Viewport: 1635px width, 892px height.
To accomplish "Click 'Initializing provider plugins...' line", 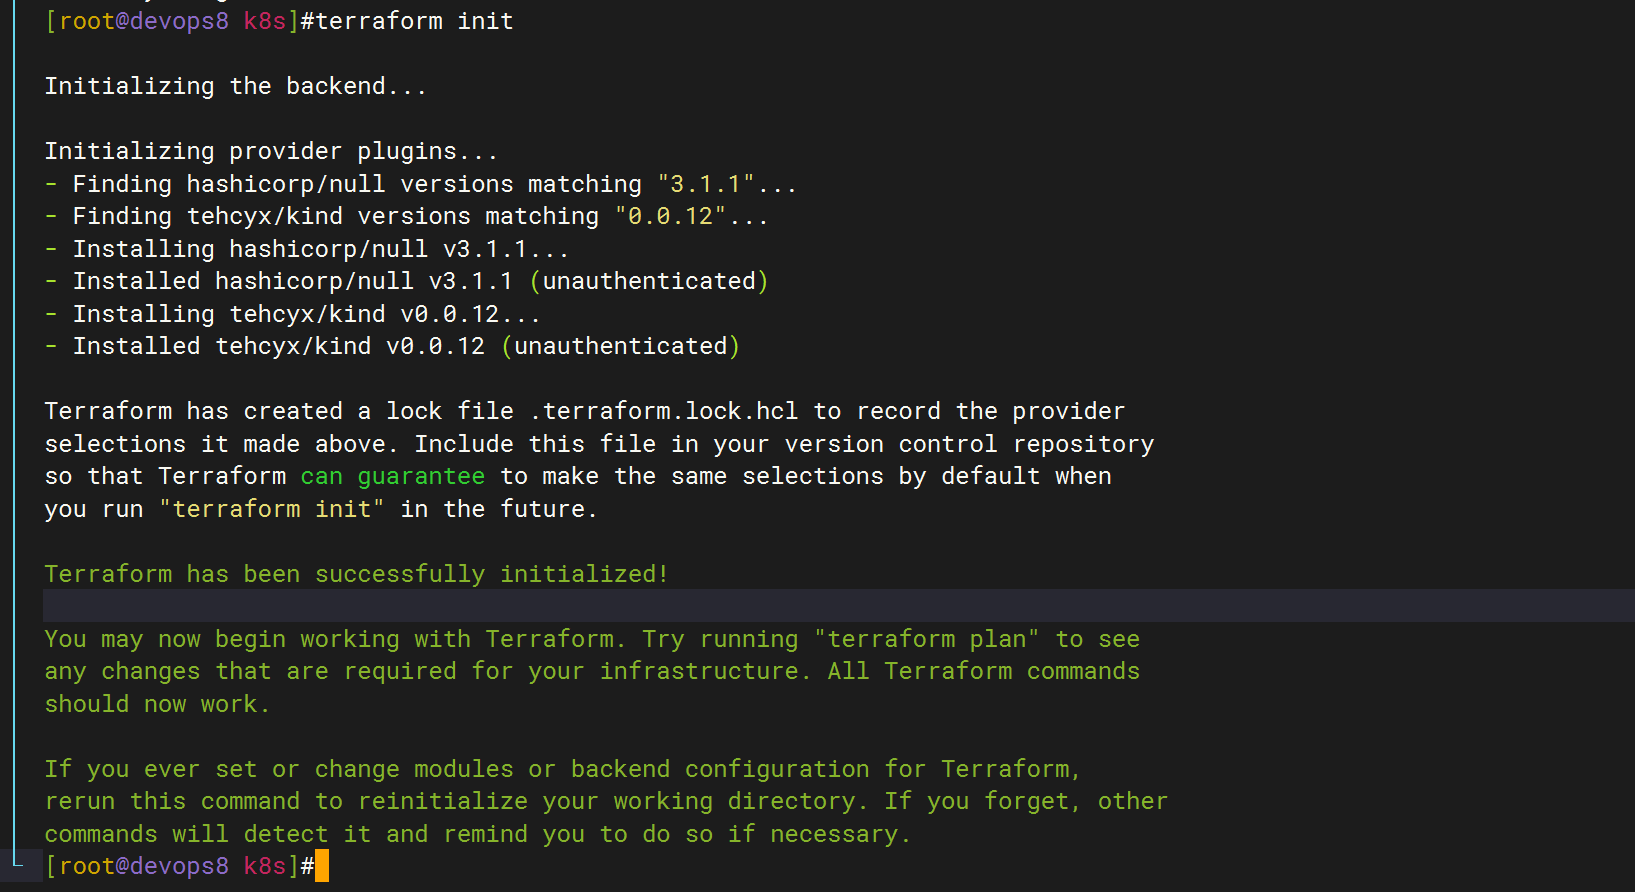I will tap(271, 151).
